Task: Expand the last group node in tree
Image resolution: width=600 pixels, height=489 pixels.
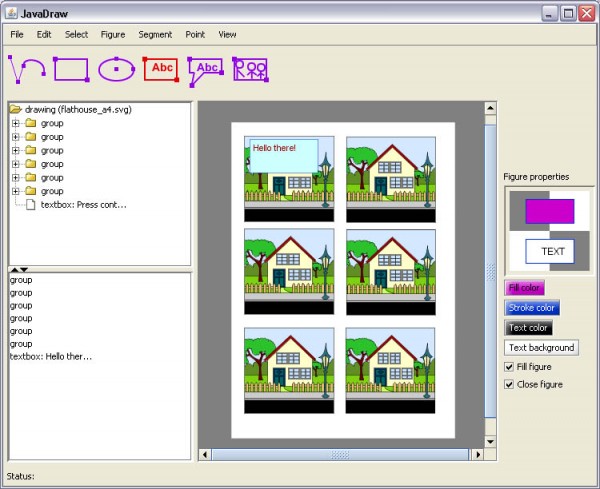Action: [x=16, y=191]
